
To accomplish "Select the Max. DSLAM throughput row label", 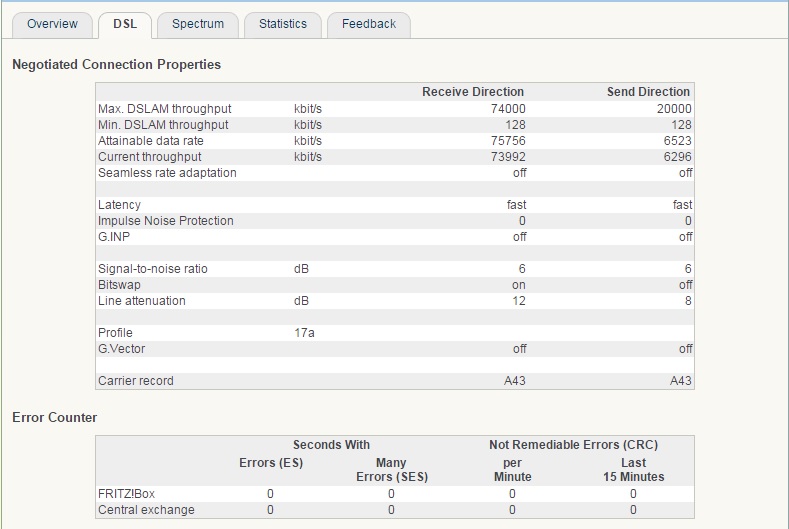I will click(x=164, y=109).
